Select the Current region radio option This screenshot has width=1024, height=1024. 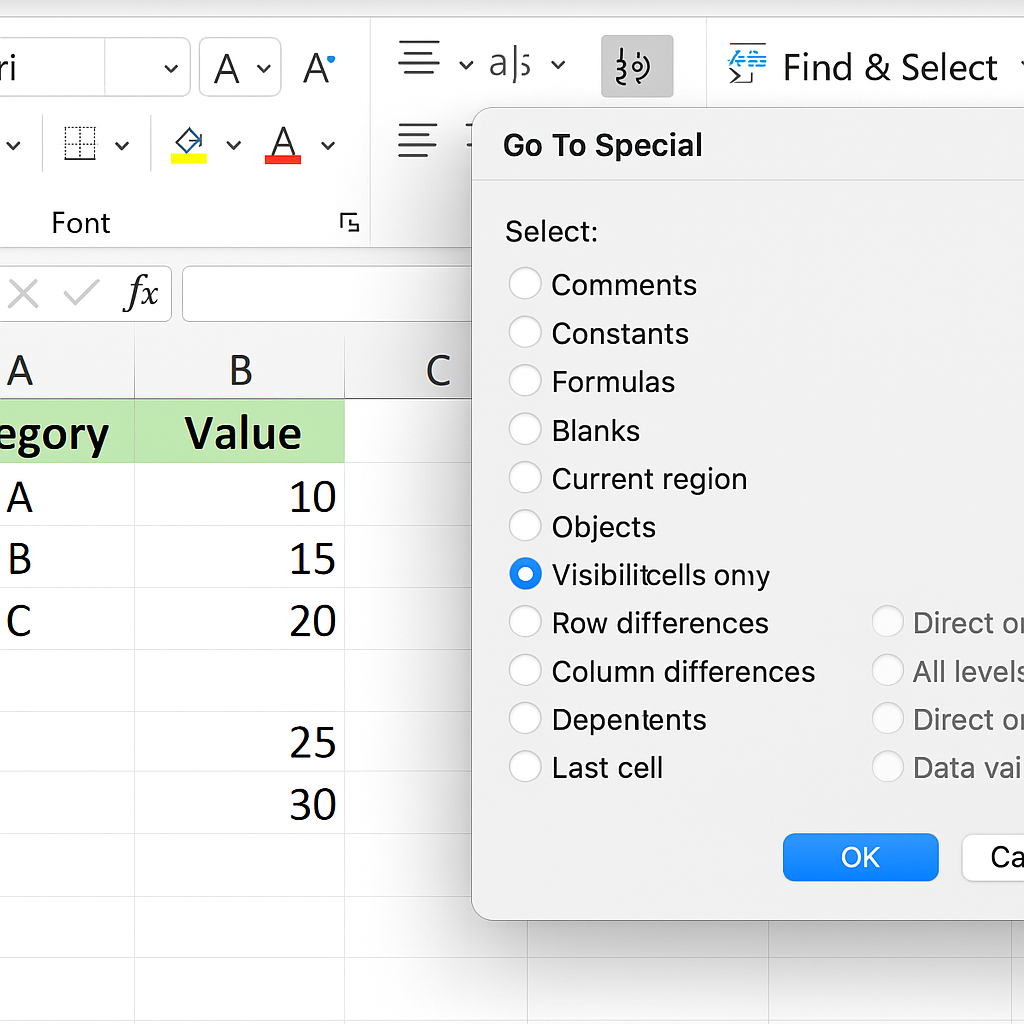525,478
